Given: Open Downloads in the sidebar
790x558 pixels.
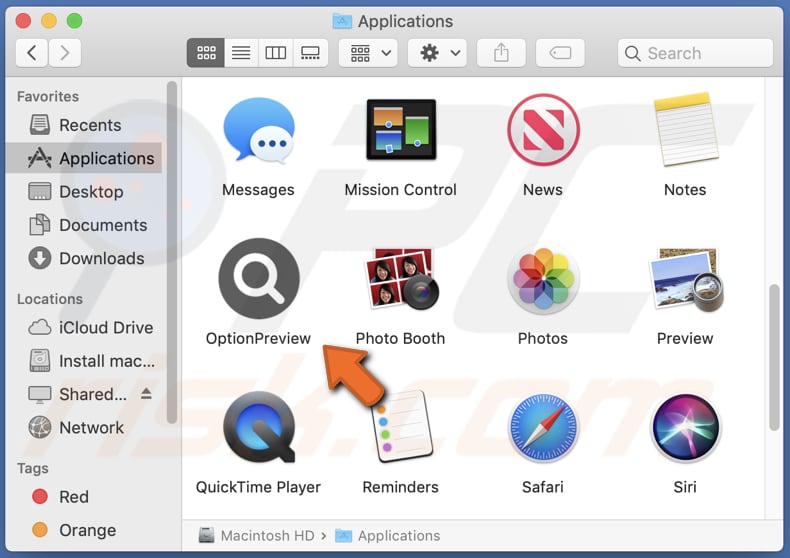Looking at the screenshot, I should point(84,258).
